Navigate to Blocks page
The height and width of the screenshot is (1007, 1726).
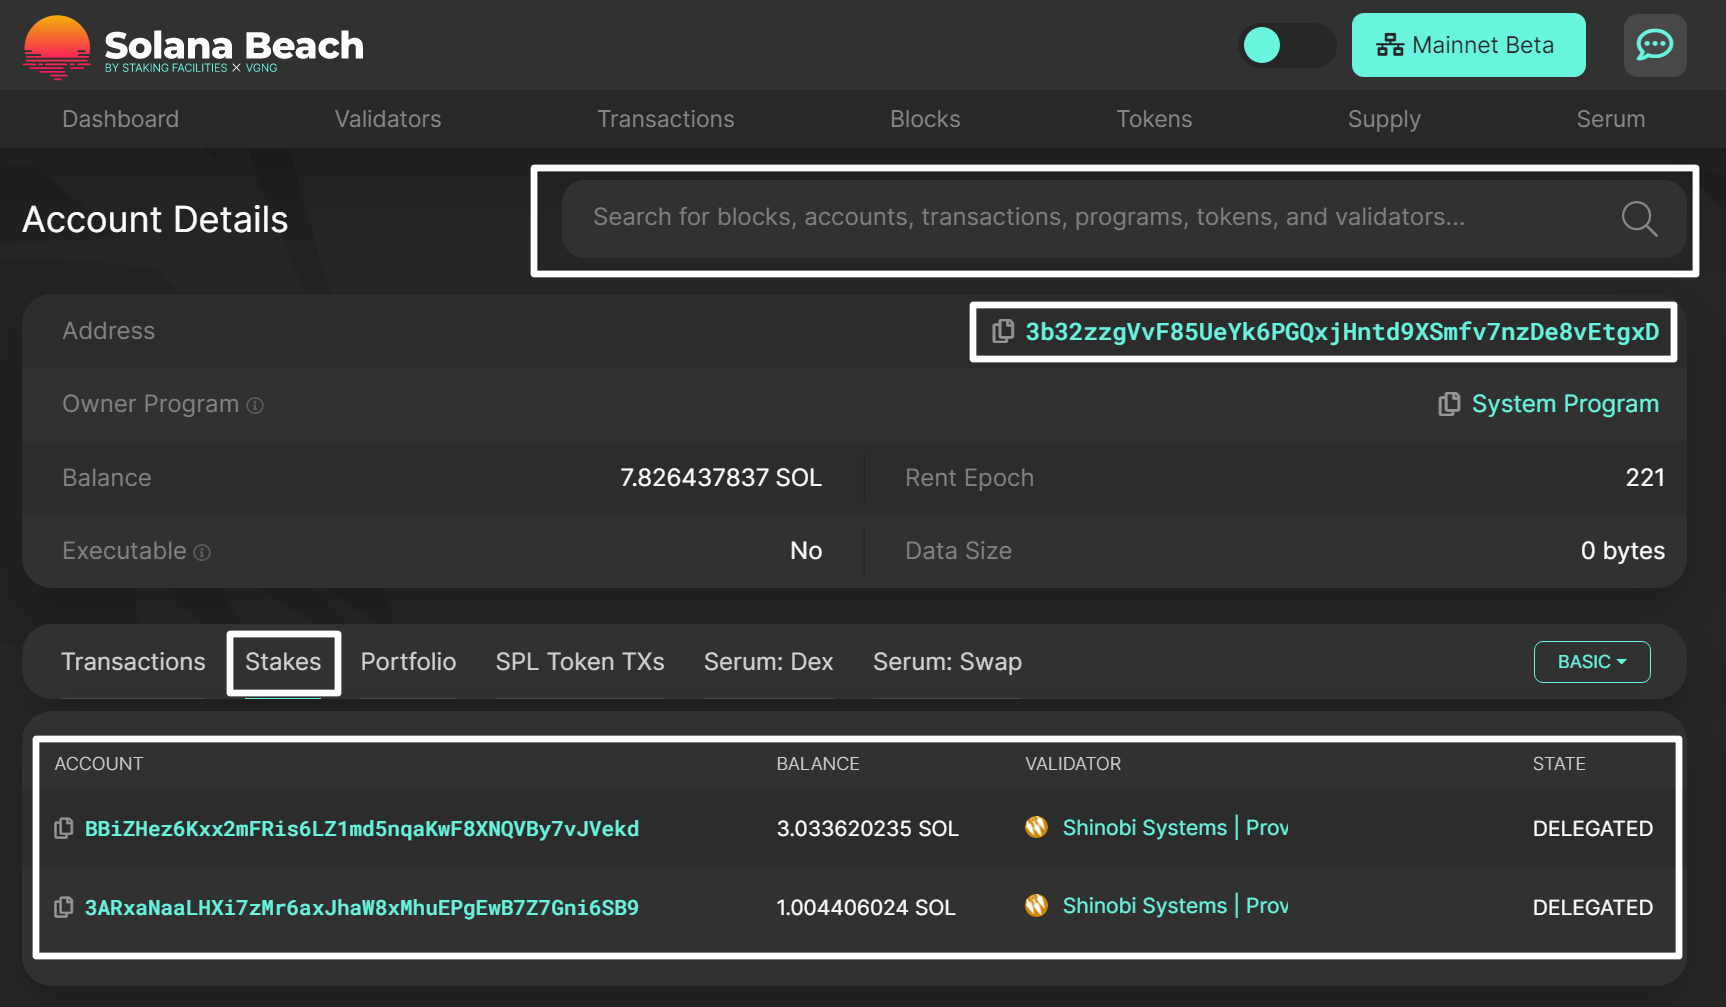[925, 119]
